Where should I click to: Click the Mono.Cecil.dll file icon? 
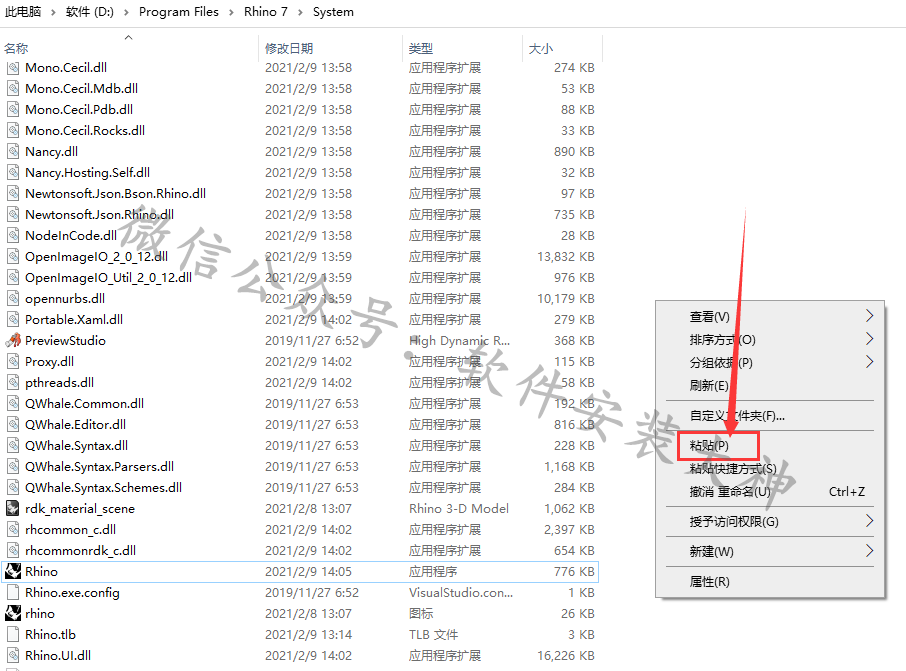[13, 68]
